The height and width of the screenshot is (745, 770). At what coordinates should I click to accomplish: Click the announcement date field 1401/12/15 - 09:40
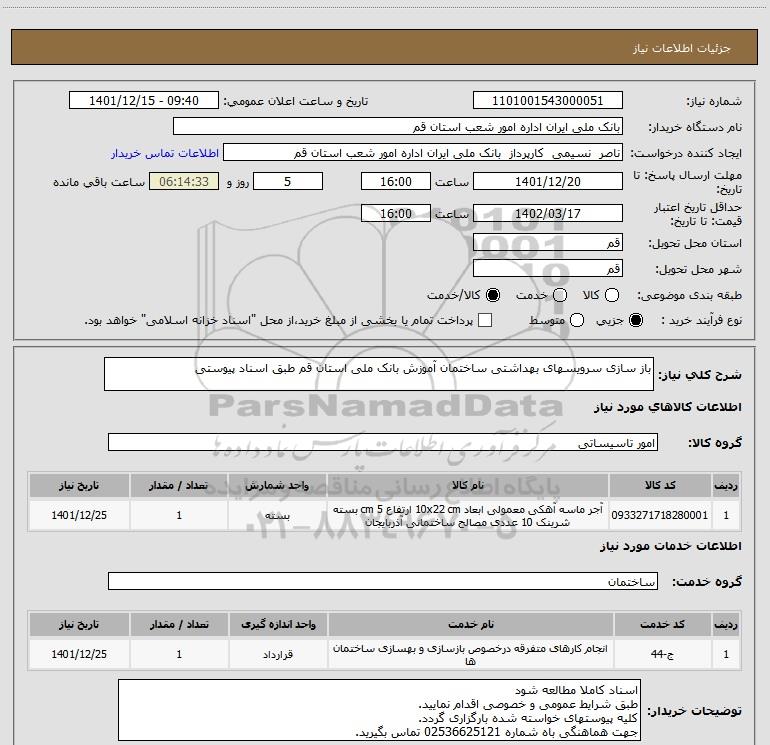pos(144,100)
